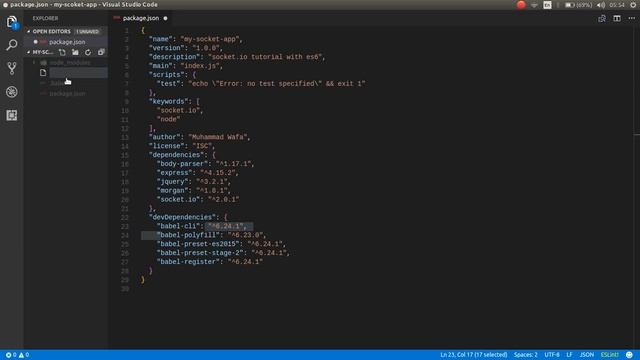
Task: Click the "express" dependency on line 17
Action: tap(174, 173)
